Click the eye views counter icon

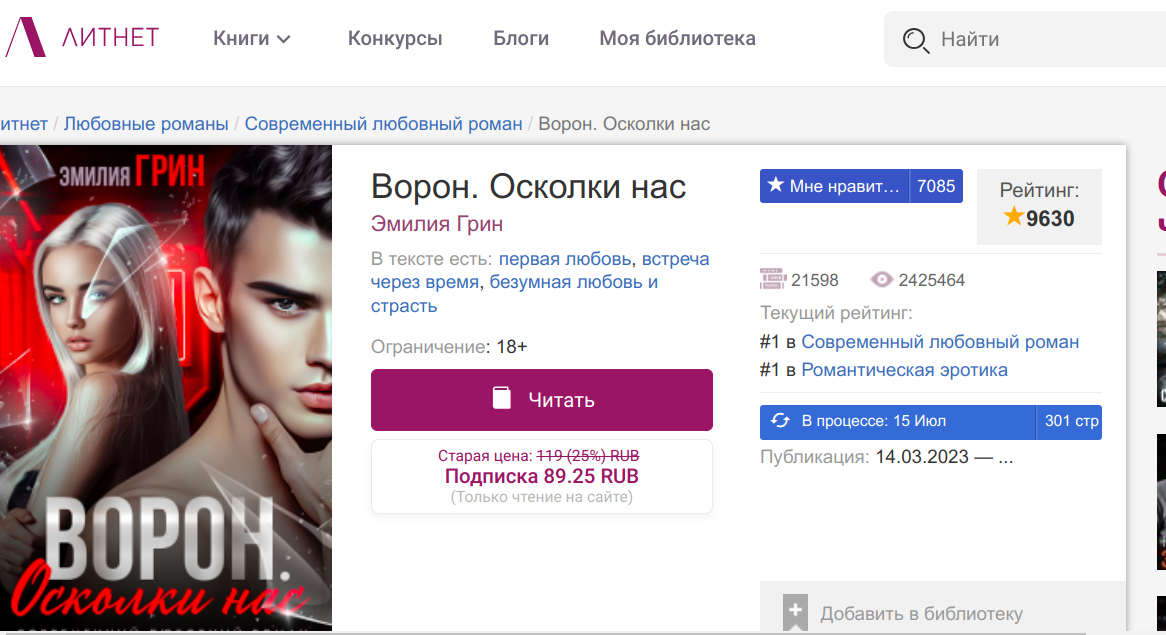881,280
